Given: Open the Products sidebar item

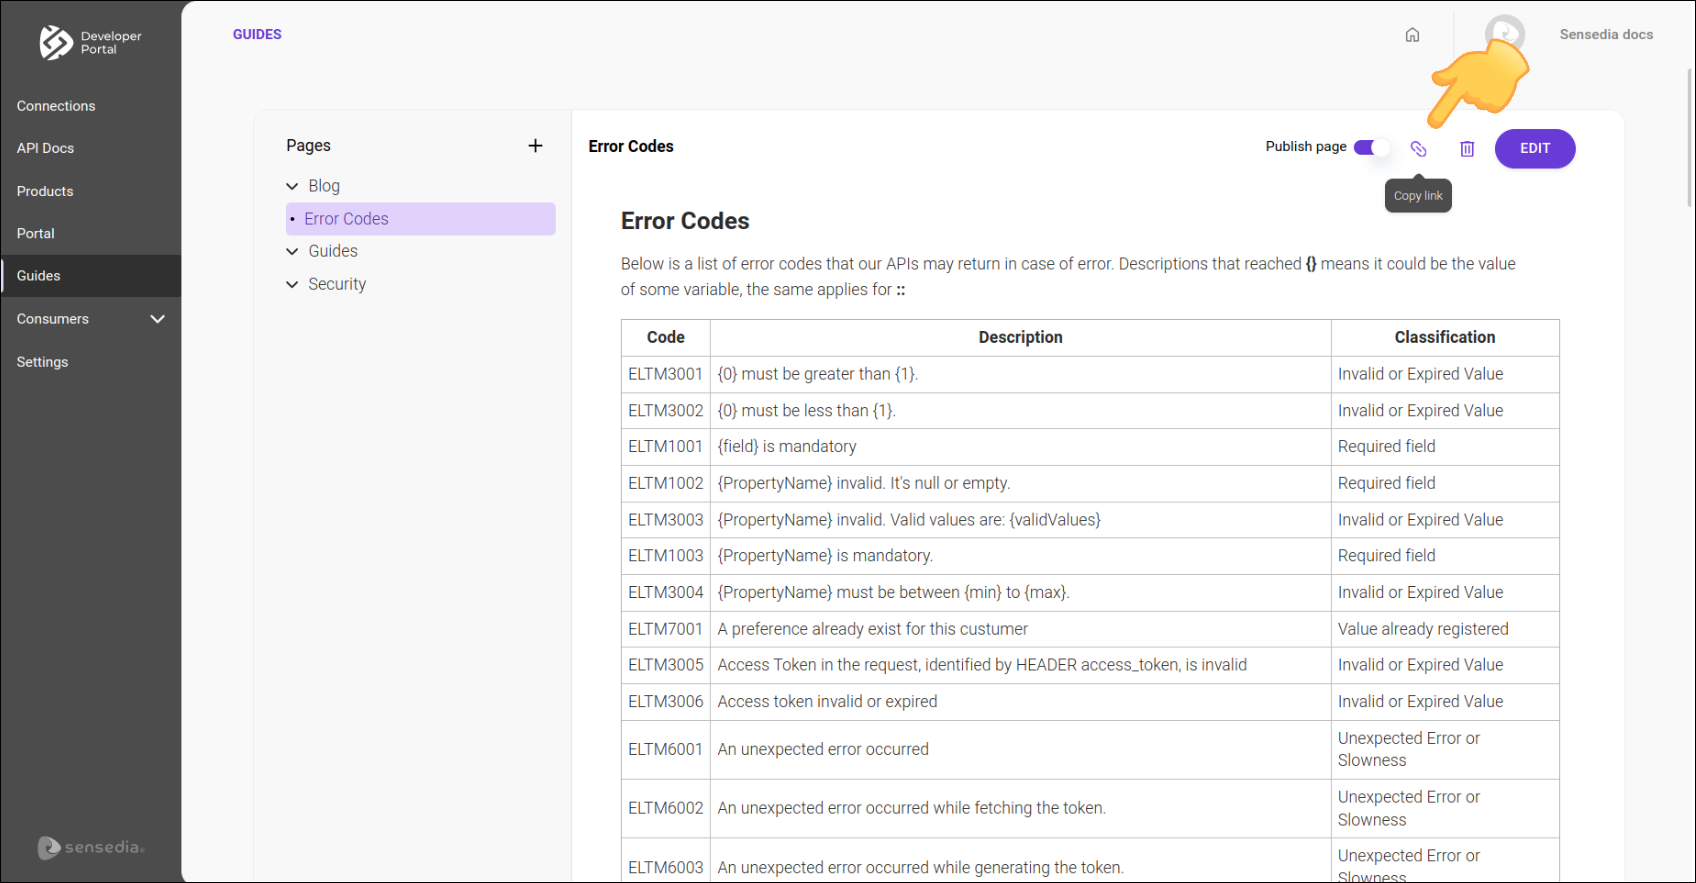Looking at the screenshot, I should (x=45, y=191).
